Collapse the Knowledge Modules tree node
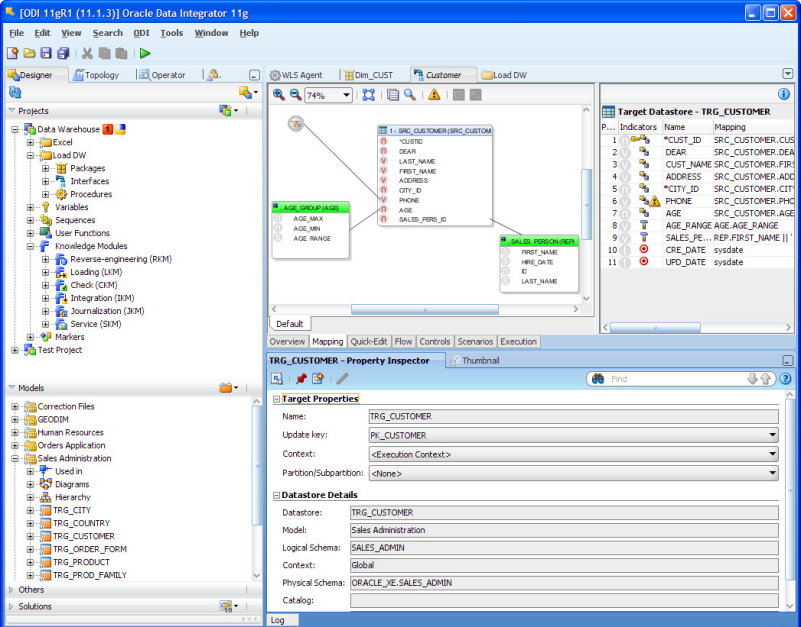801x627 pixels. 32,246
